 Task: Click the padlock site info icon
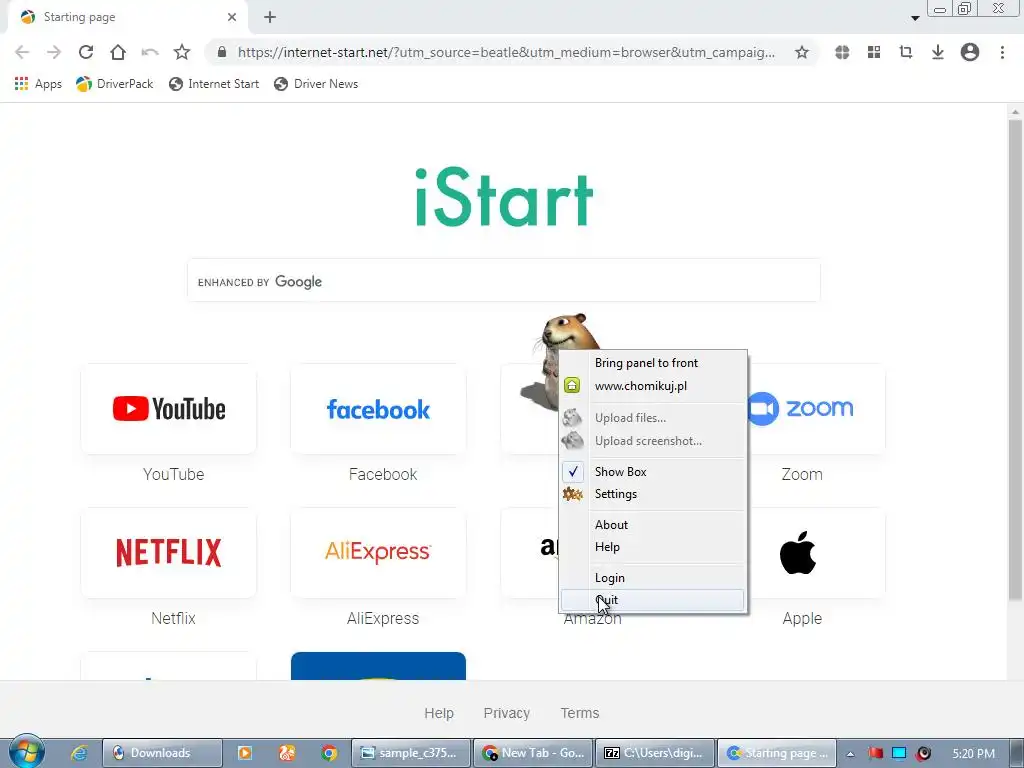222,52
